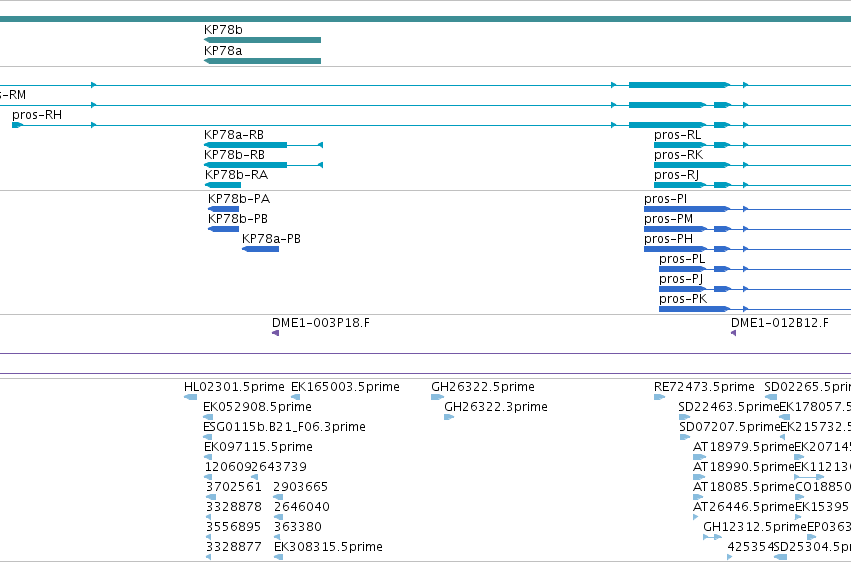Click the EK052908.5prime EST
The image size is (851, 562).
click(208, 417)
